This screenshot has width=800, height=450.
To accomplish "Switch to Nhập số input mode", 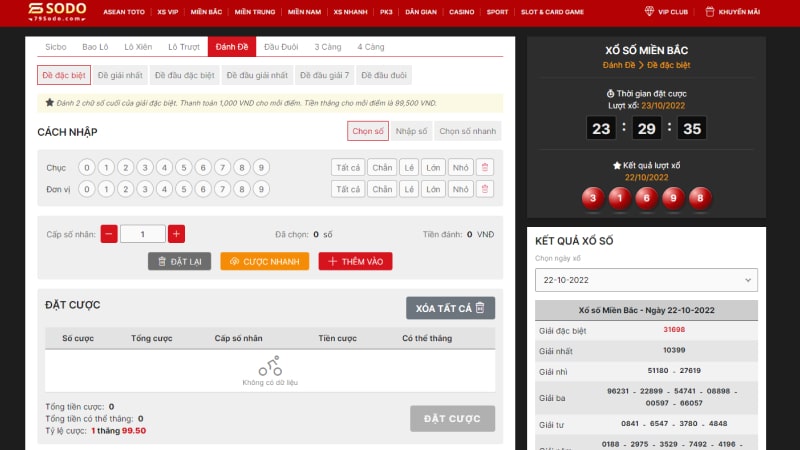I will click(x=410, y=131).
